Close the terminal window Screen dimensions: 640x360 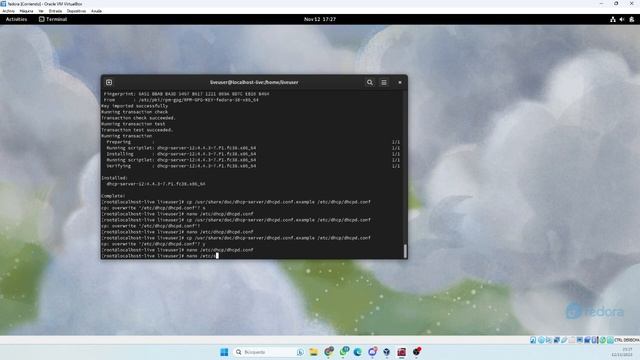400,82
